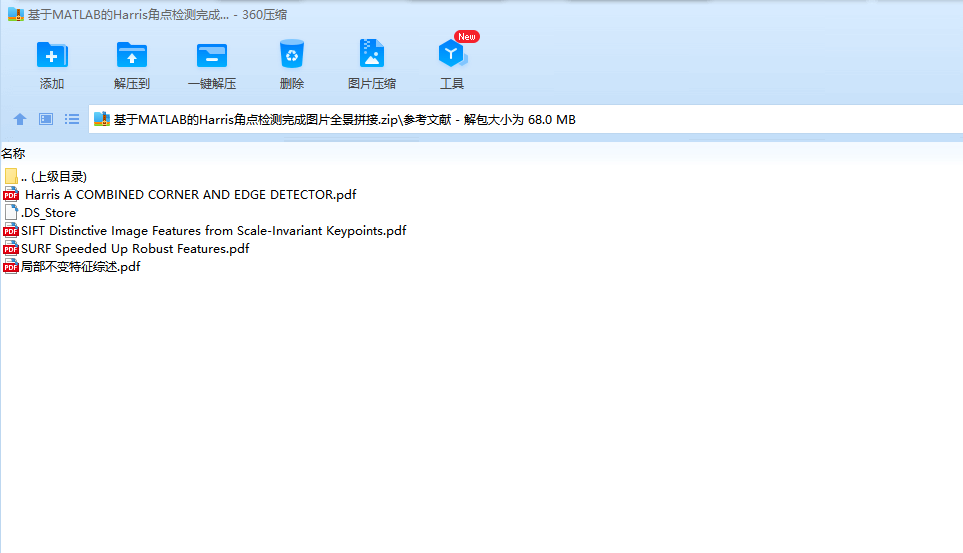Viewport: 963px width, 553px height.
Task: Open 图片压缩 image compression tool
Action: pos(372,54)
